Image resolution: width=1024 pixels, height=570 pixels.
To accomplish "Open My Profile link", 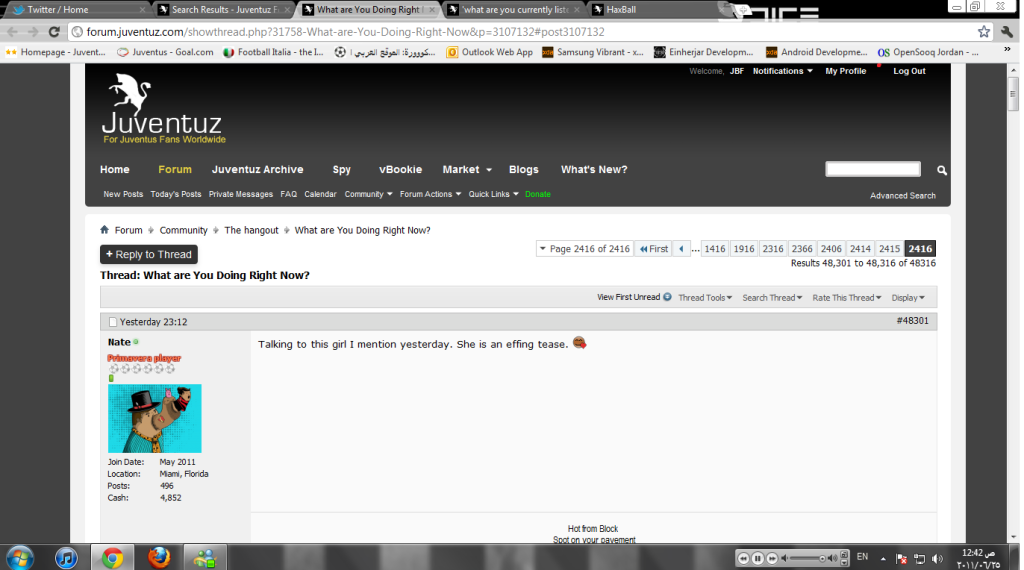I will (x=845, y=71).
